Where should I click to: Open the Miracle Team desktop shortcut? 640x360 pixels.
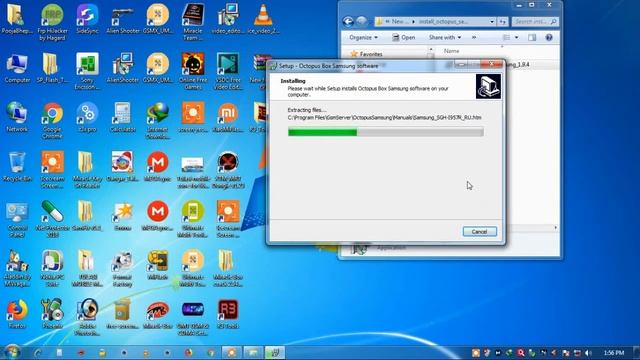193,21
